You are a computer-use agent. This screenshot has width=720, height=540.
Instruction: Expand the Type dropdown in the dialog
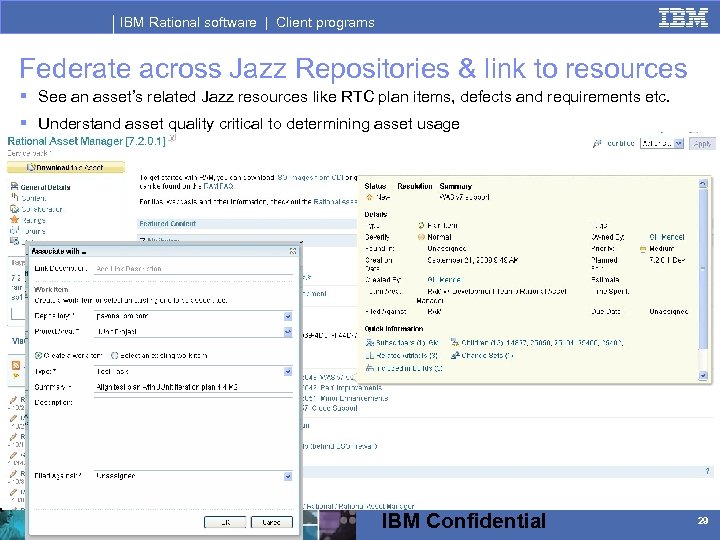coord(288,371)
